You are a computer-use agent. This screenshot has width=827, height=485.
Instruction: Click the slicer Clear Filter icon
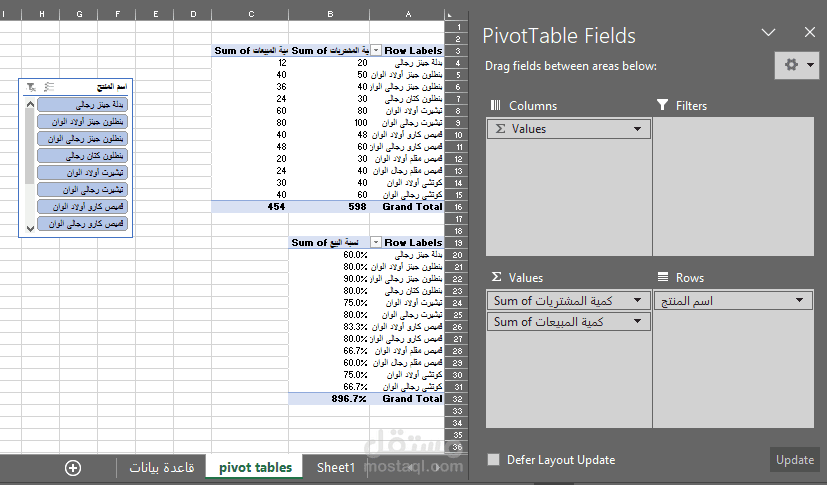[31, 86]
